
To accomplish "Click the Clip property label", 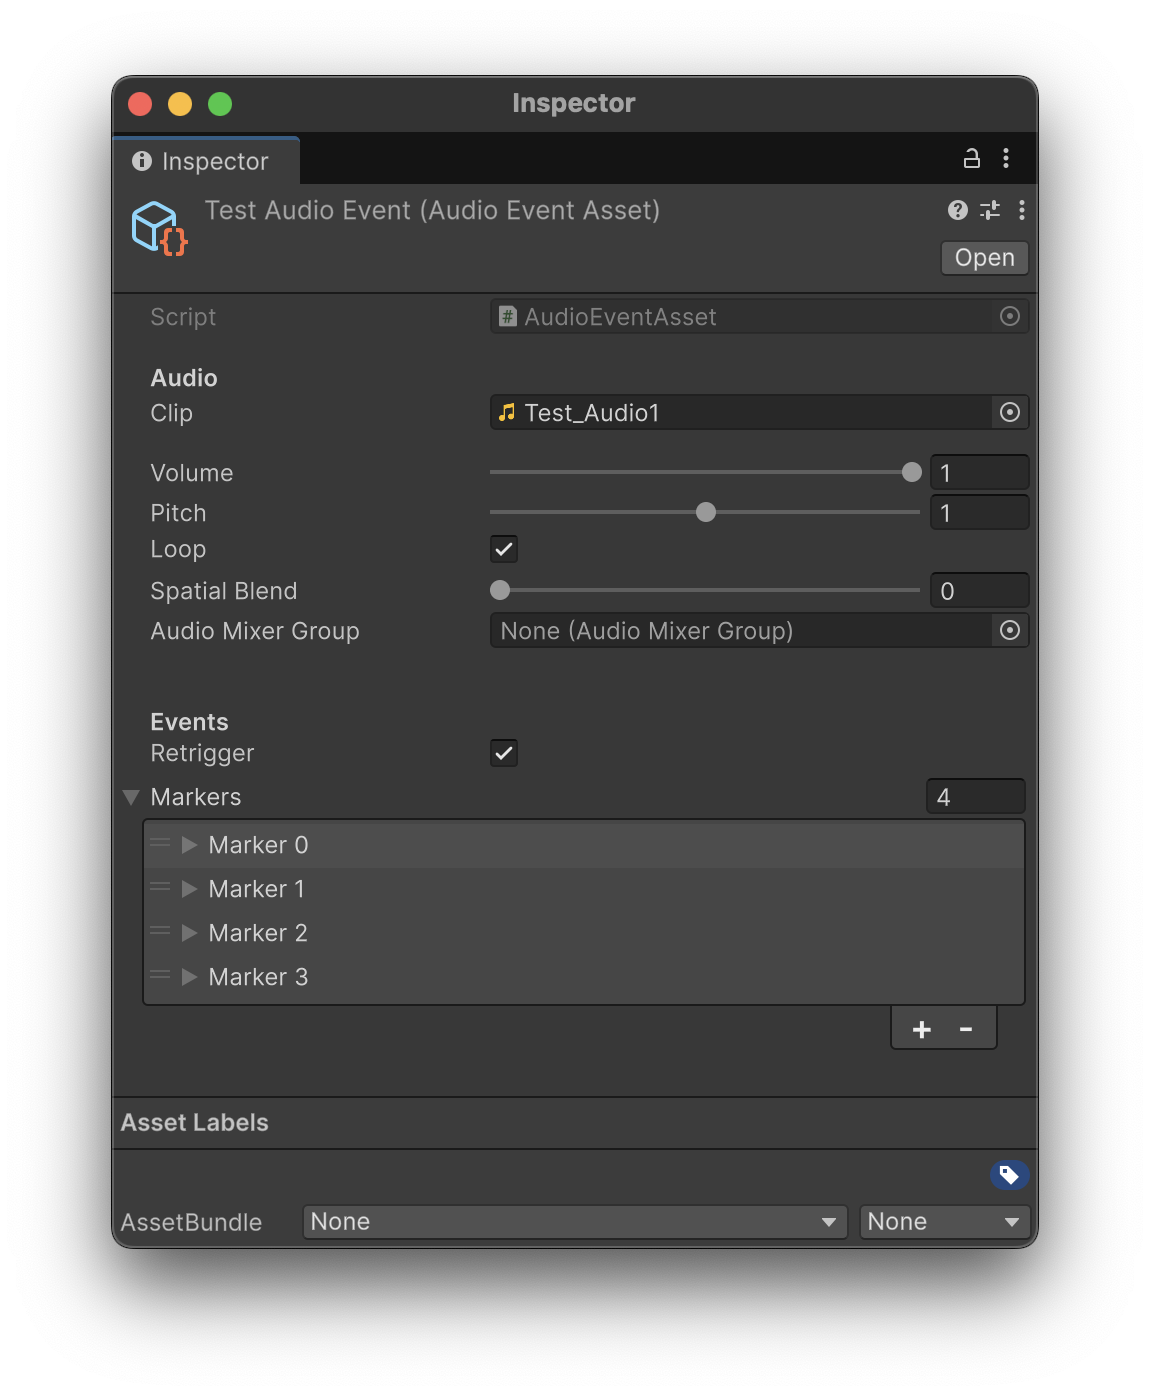I will pos(171,413).
